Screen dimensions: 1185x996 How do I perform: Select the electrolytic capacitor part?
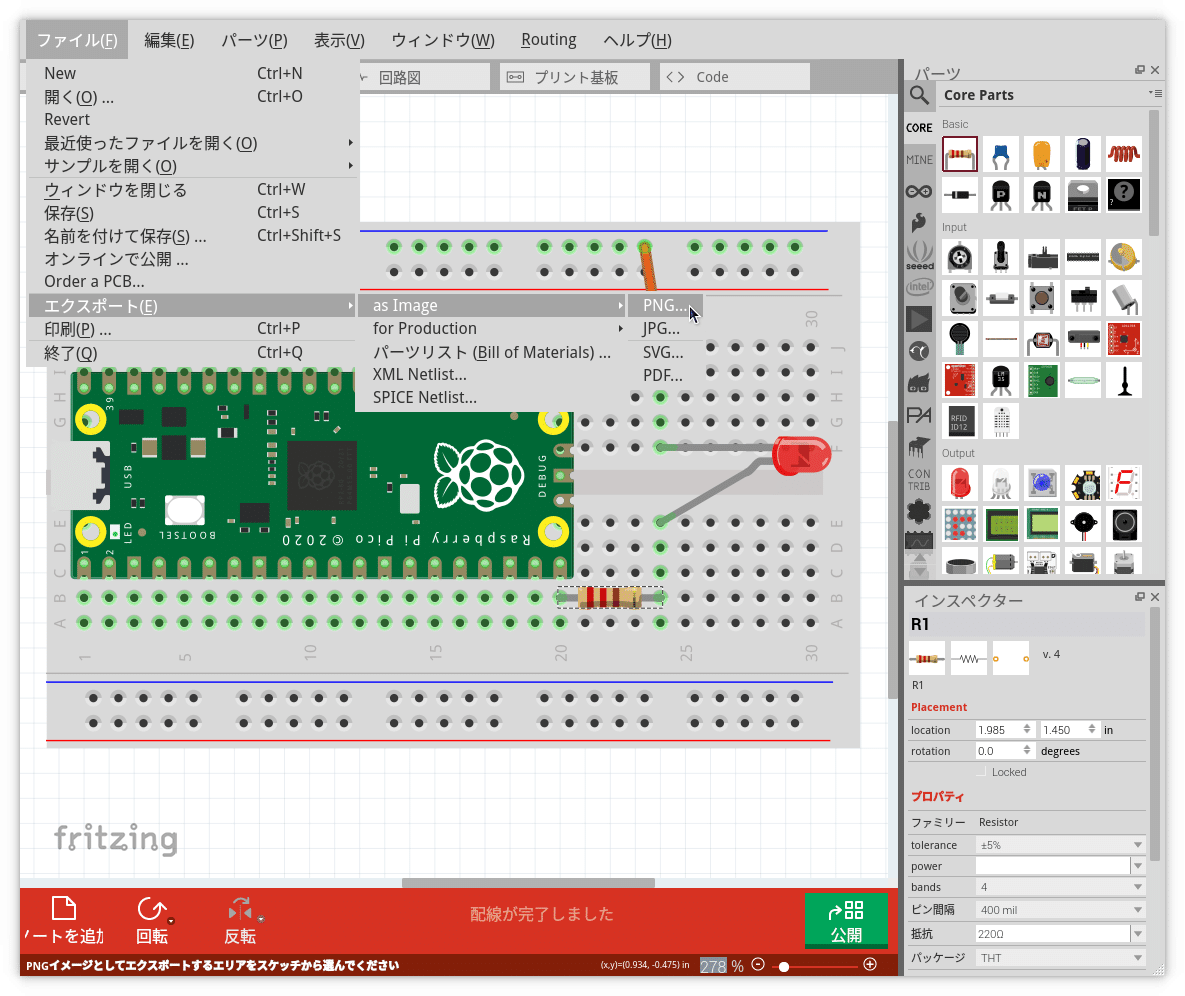point(1083,154)
